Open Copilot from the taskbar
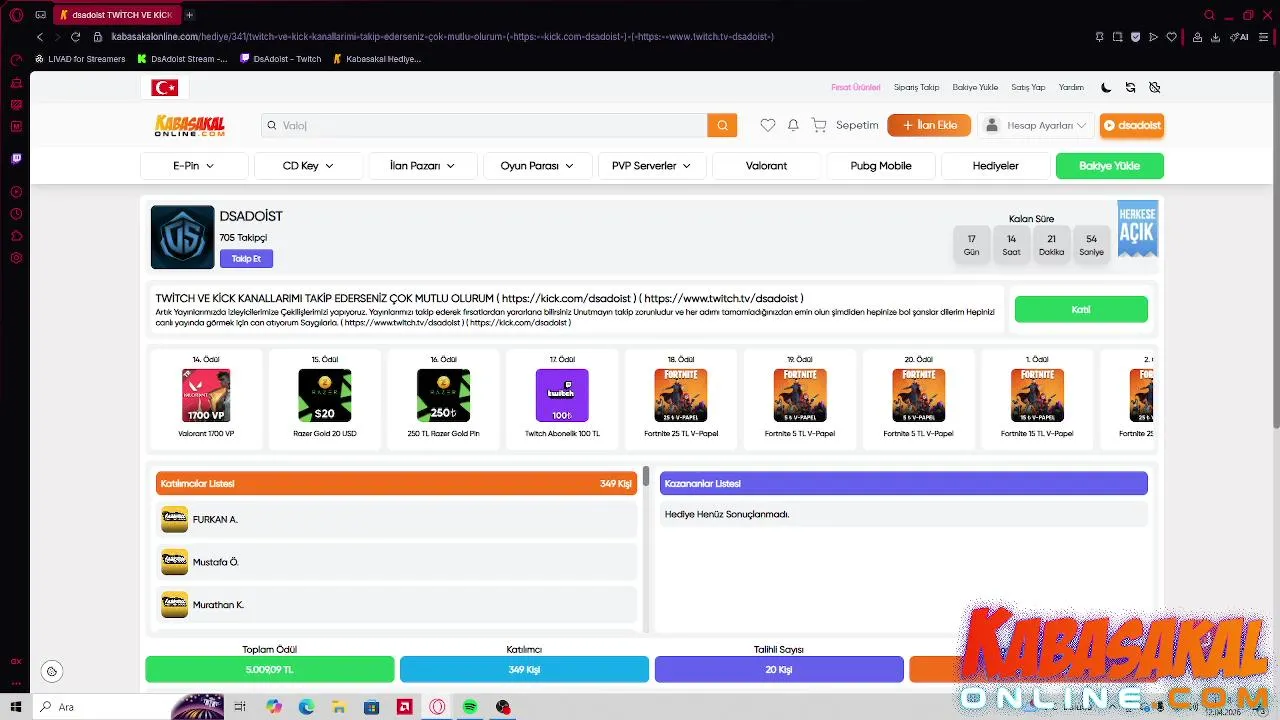Image resolution: width=1280 pixels, height=720 pixels. tap(274, 707)
